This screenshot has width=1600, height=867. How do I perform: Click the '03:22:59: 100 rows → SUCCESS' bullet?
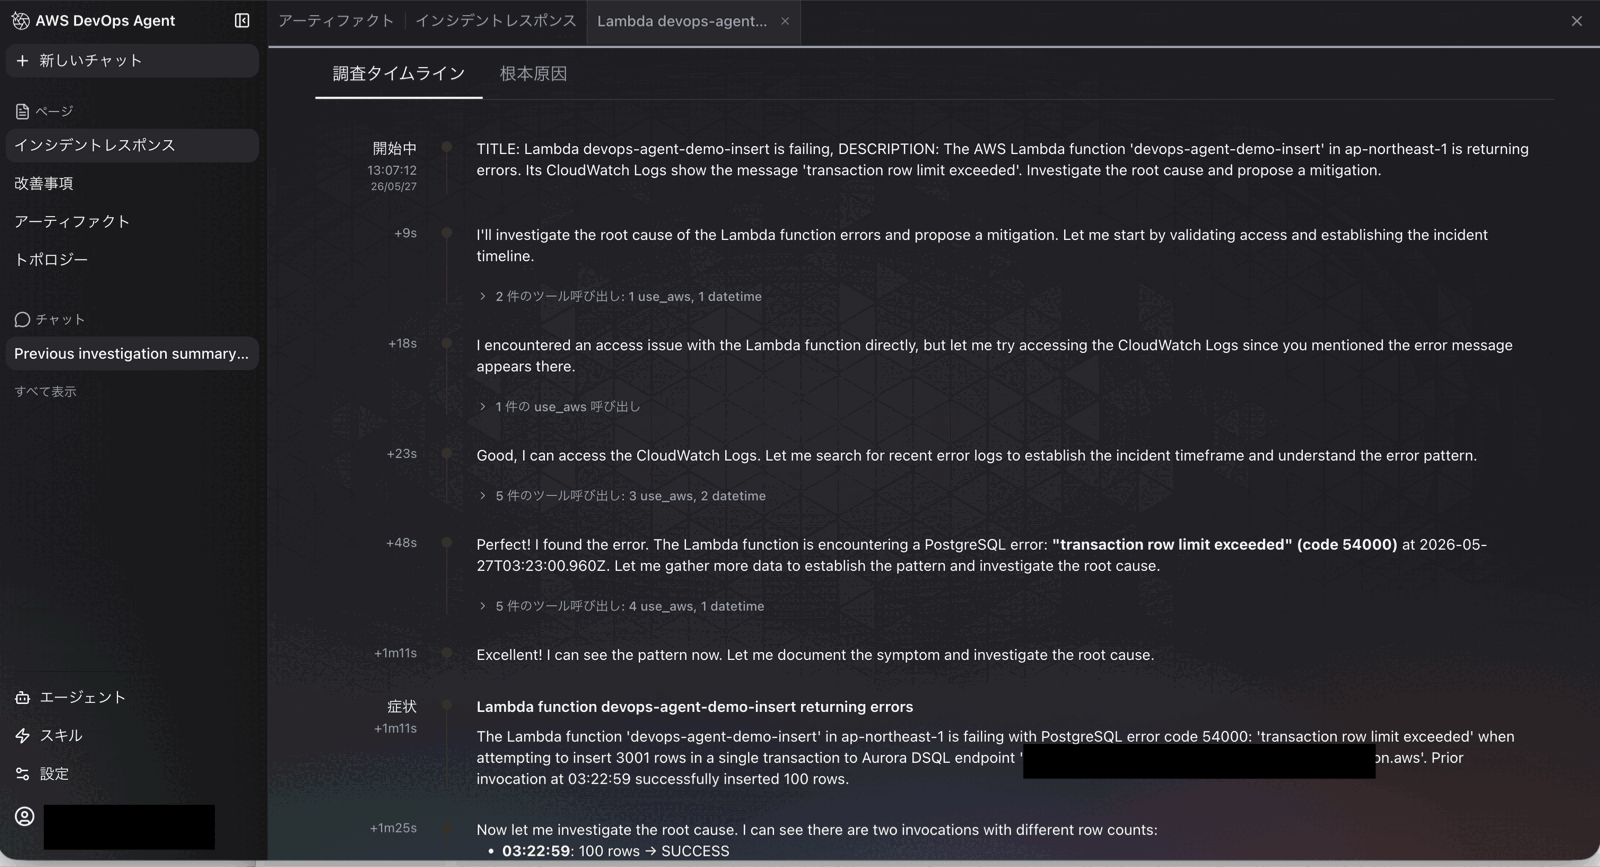615,852
